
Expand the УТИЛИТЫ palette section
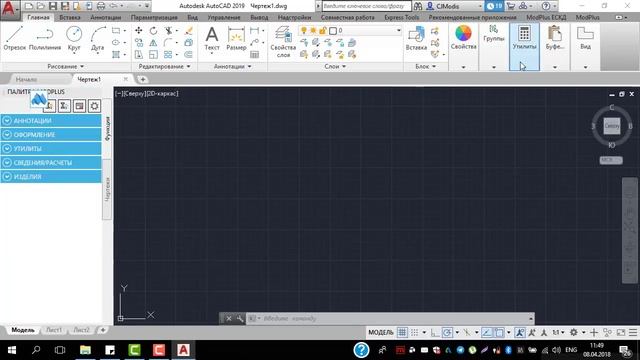51,149
